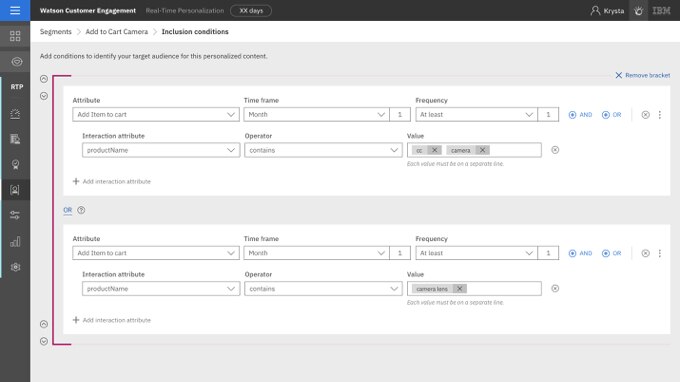
Task: Click the IBM logo
Action: 661,10
